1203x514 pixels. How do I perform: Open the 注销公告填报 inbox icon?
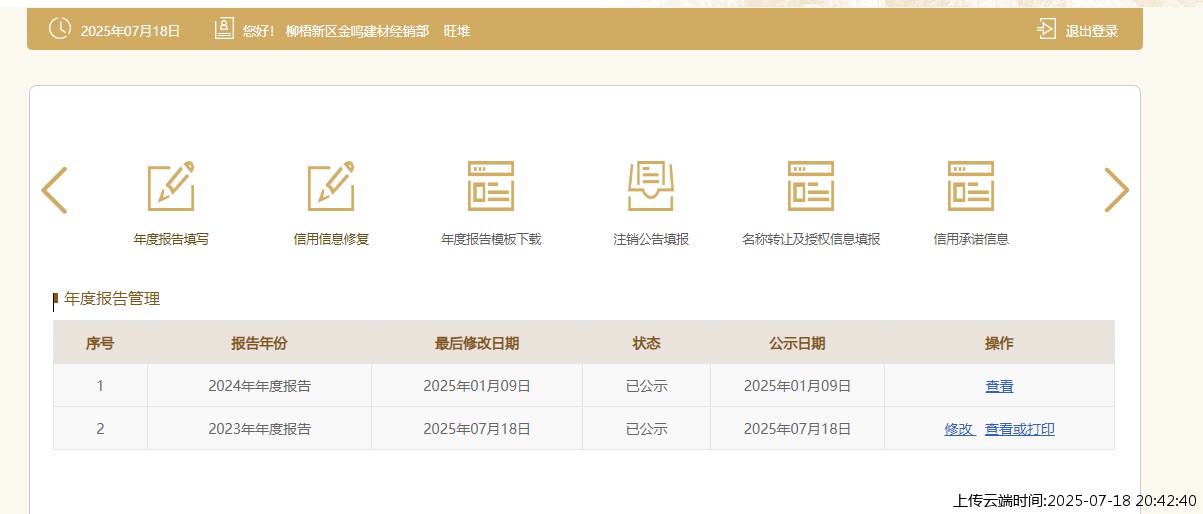click(x=651, y=186)
